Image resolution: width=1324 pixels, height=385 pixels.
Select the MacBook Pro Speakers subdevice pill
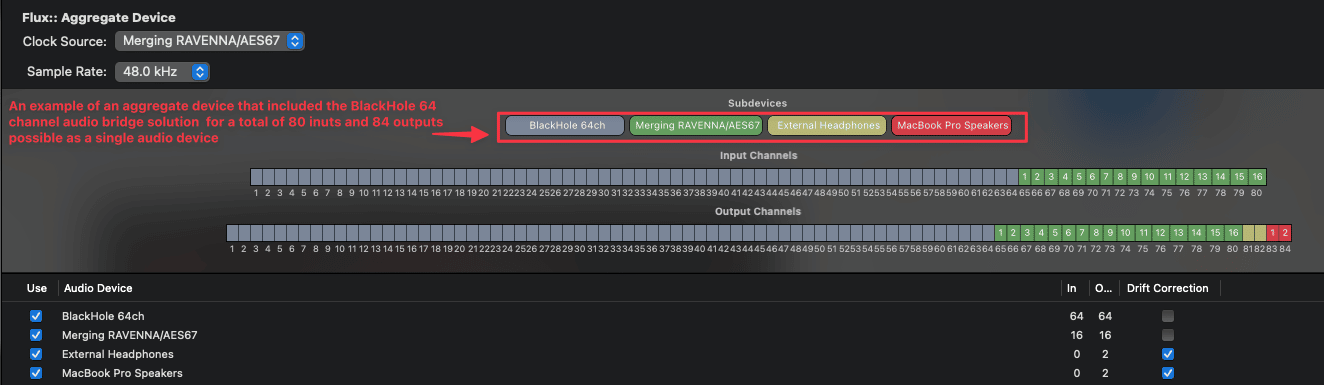click(951, 126)
